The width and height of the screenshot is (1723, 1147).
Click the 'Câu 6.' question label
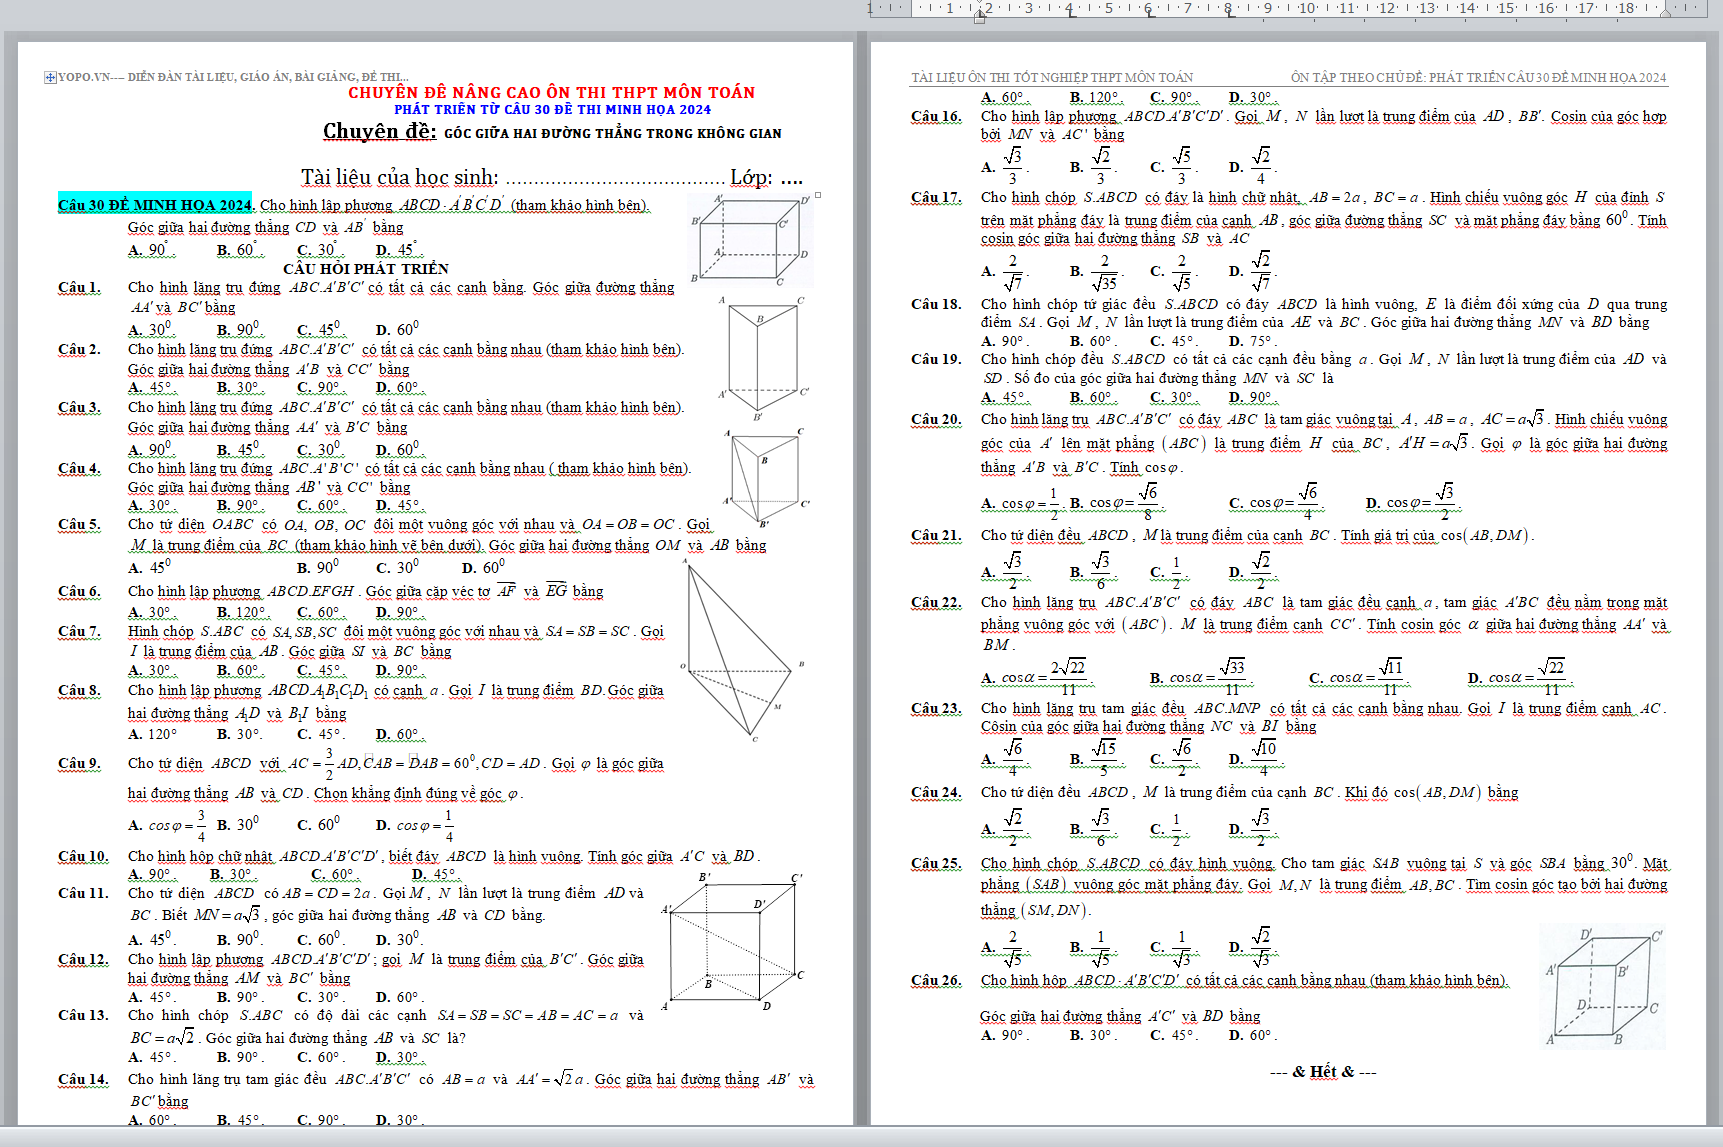tap(79, 592)
